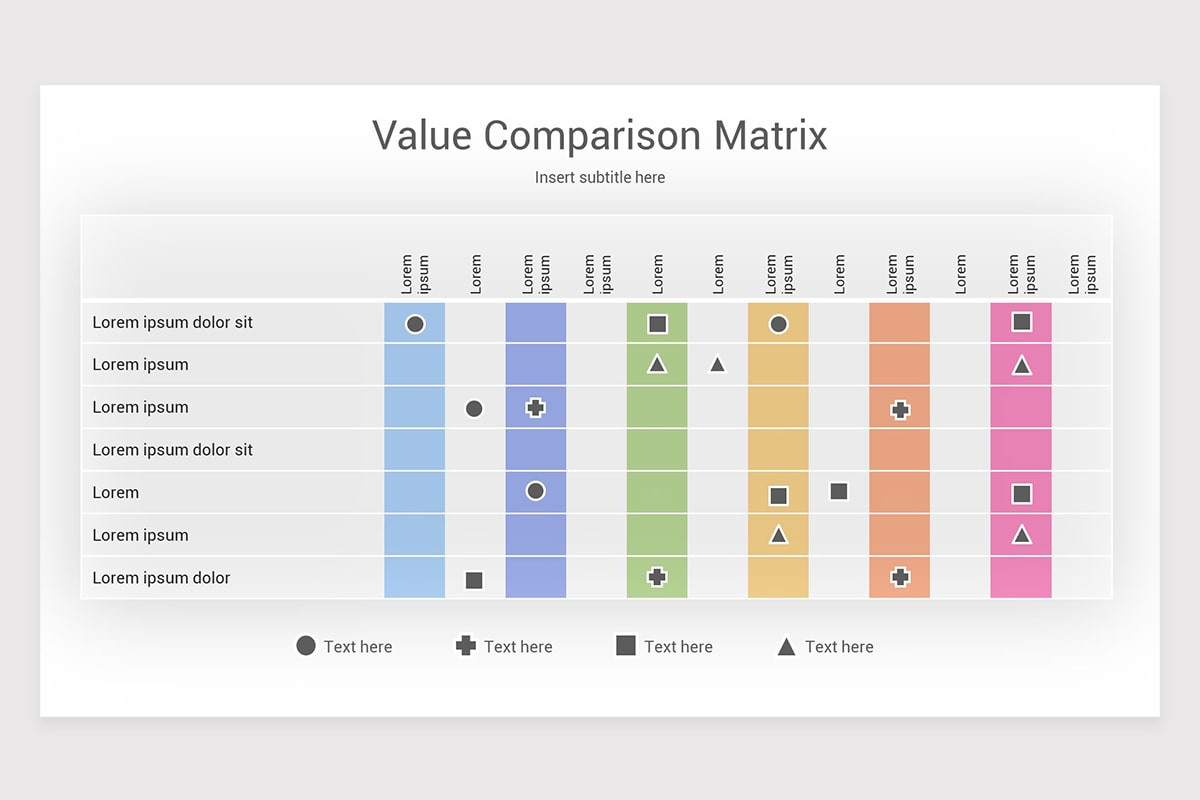Click the first row label Lorem ipsum dolor sit
Screen dimensions: 1200x800
tap(173, 322)
